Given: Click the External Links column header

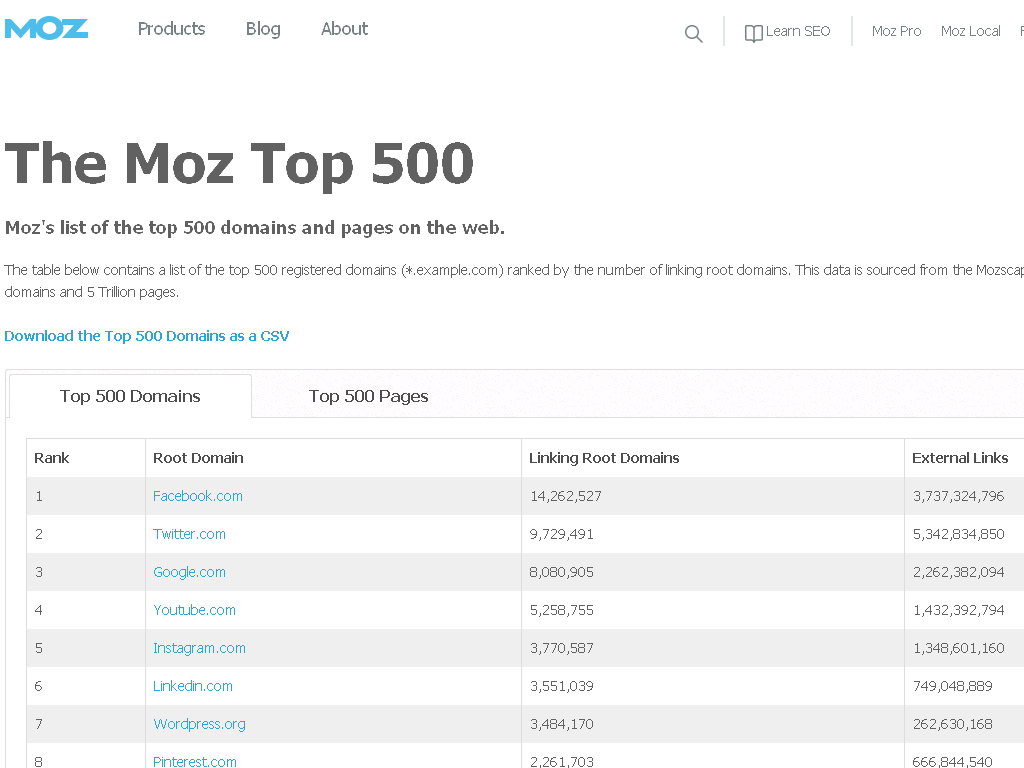Looking at the screenshot, I should (960, 458).
